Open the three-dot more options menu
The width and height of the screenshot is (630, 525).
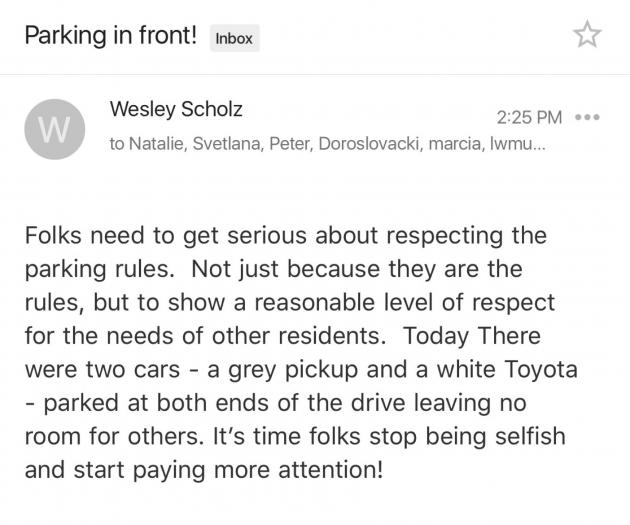coord(588,117)
